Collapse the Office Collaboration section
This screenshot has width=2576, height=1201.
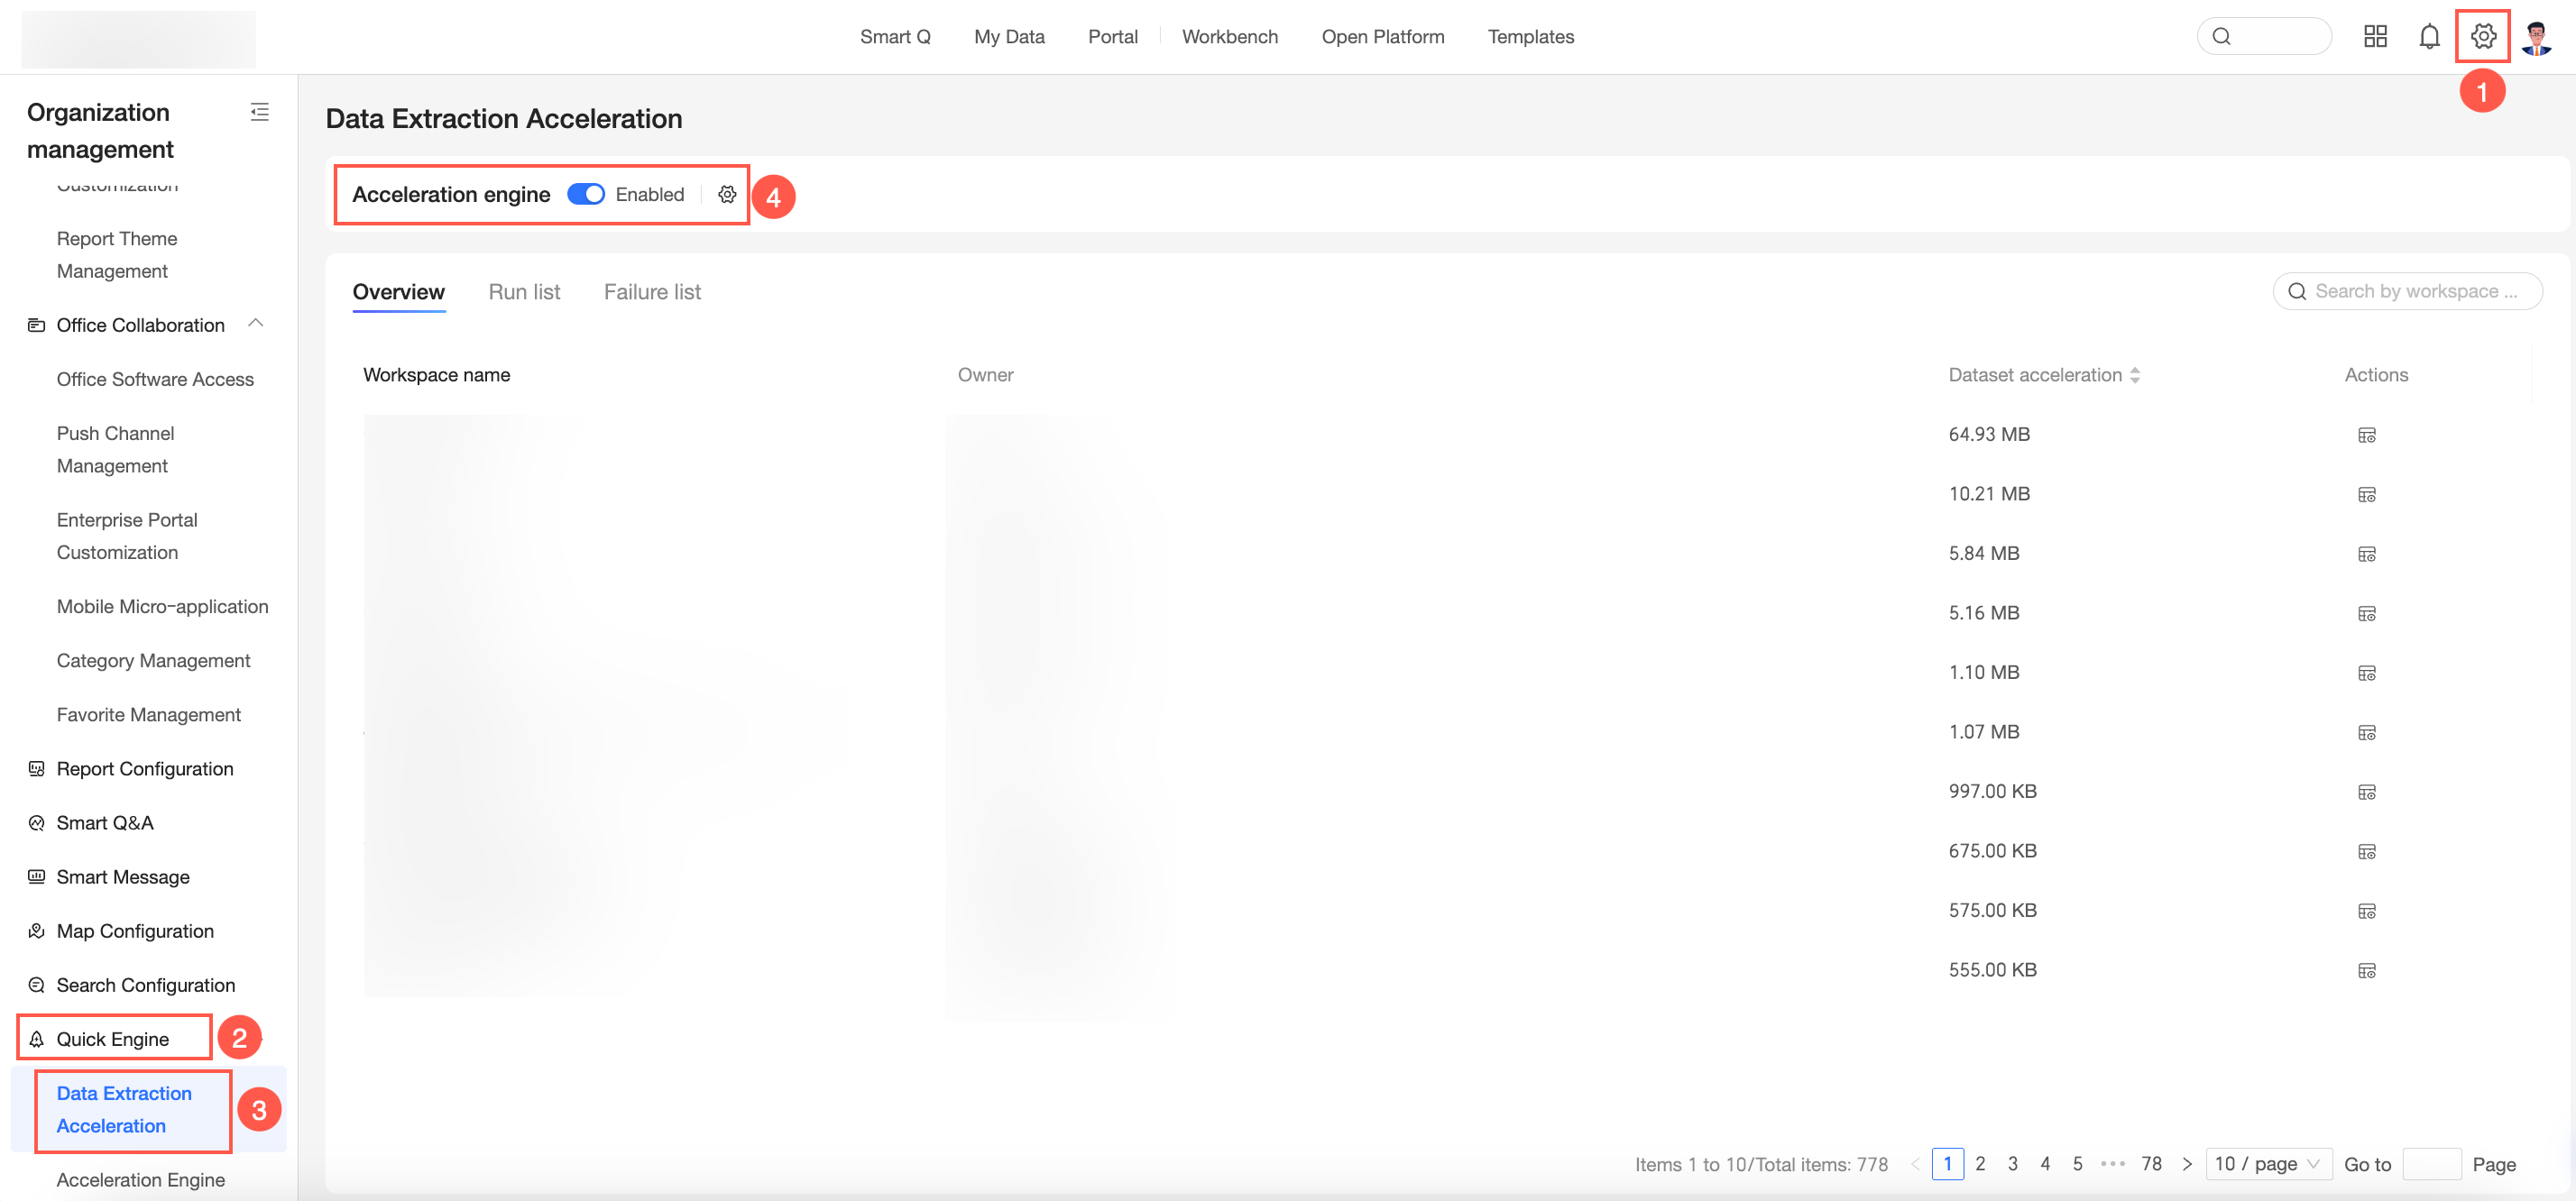click(256, 324)
